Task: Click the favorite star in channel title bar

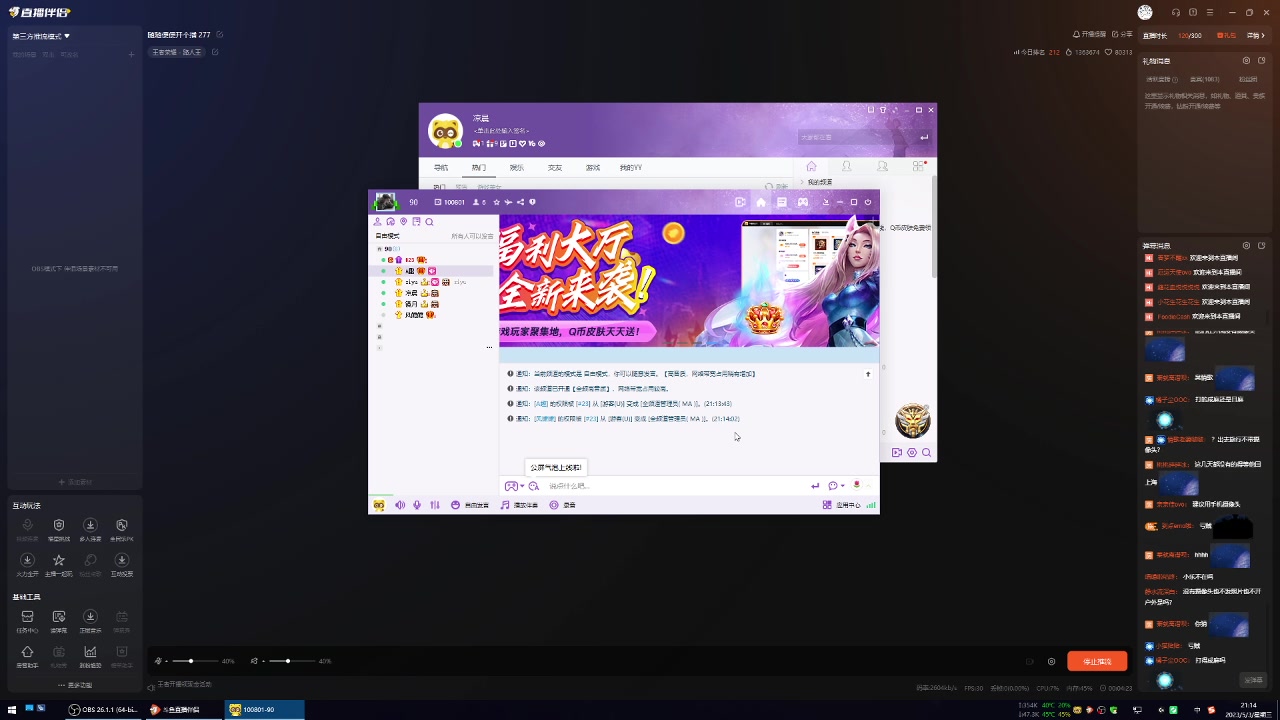Action: click(x=496, y=202)
